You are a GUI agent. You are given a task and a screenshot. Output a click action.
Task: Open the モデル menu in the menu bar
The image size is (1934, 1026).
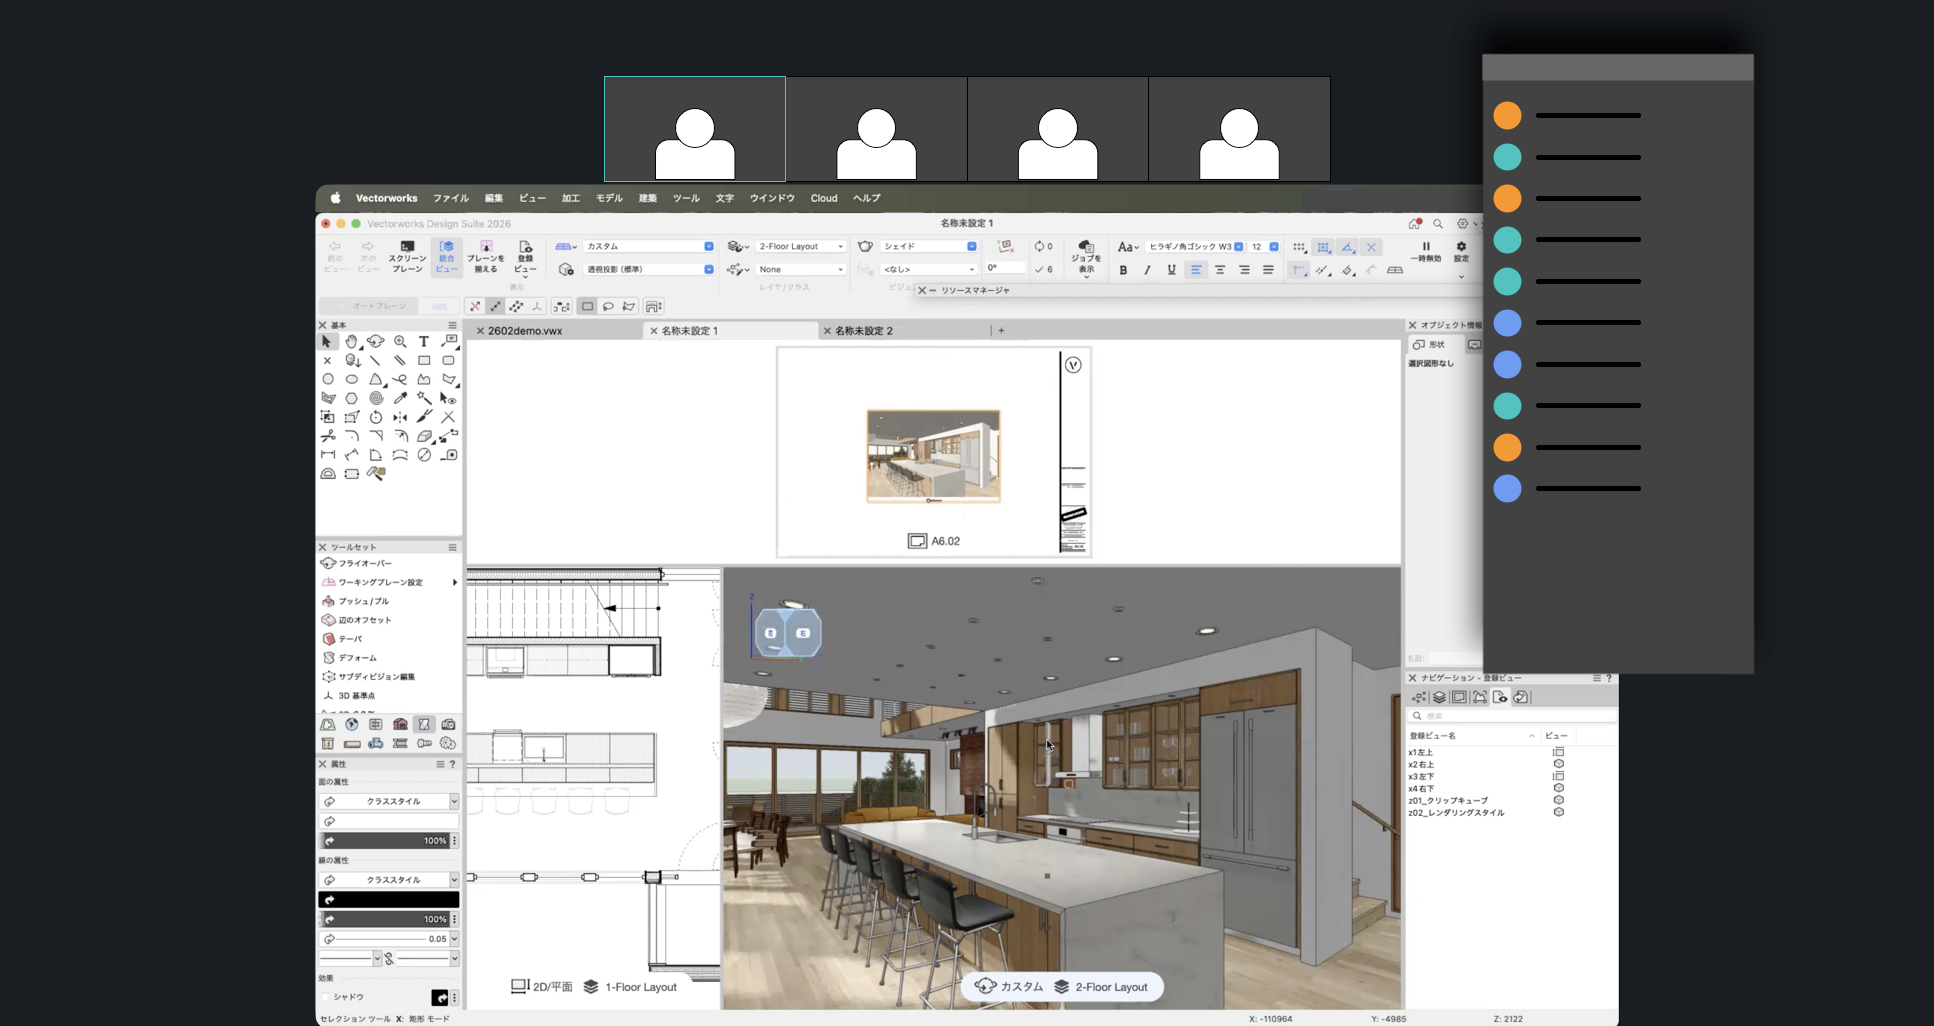(609, 198)
